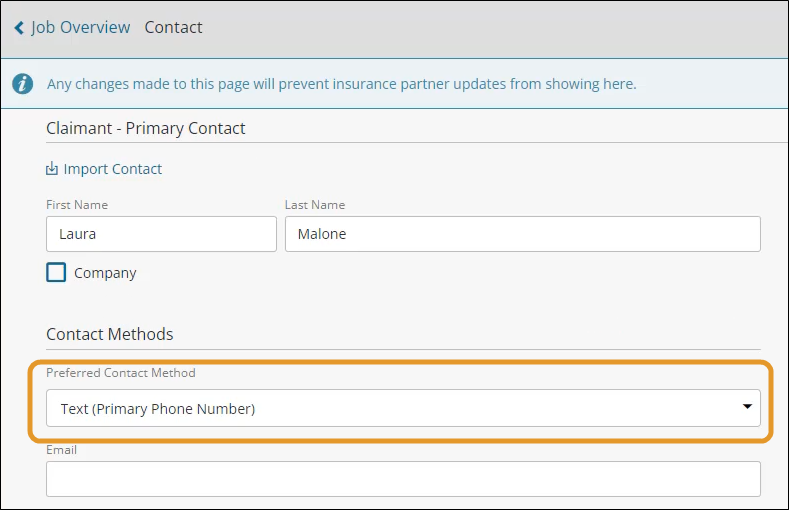Enable the Company checkbox
Image resolution: width=789 pixels, height=510 pixels.
(x=56, y=272)
